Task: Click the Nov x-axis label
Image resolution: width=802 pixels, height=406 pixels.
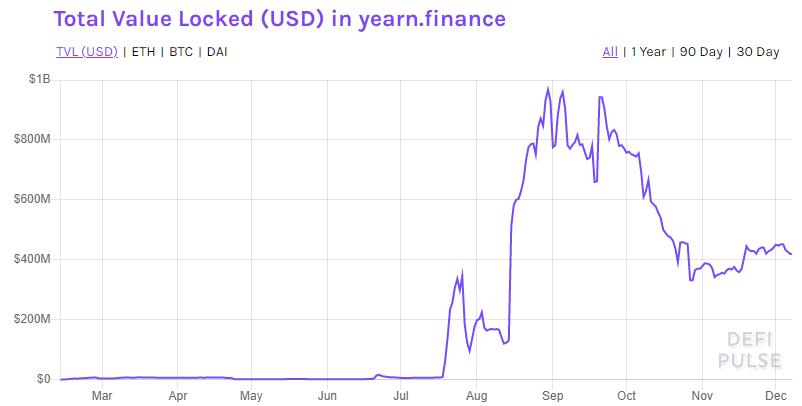Action: coord(702,395)
